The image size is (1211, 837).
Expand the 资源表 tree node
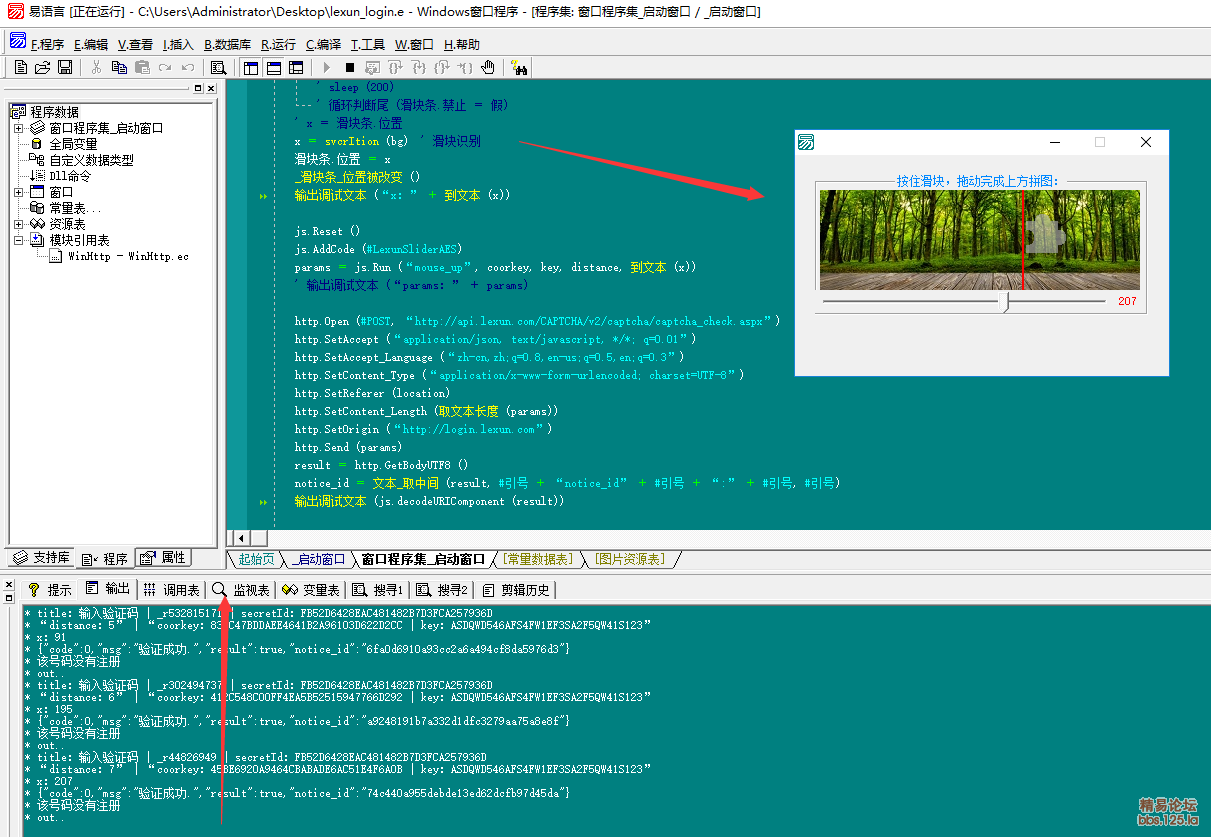[x=18, y=224]
